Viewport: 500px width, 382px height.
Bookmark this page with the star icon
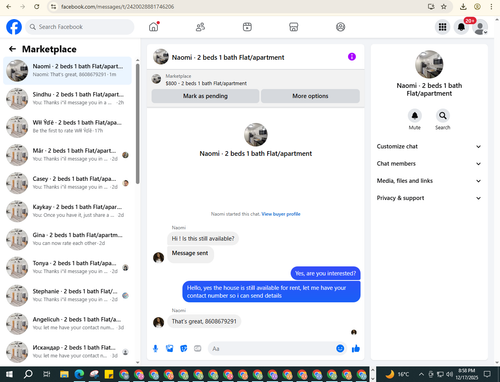[x=444, y=7]
